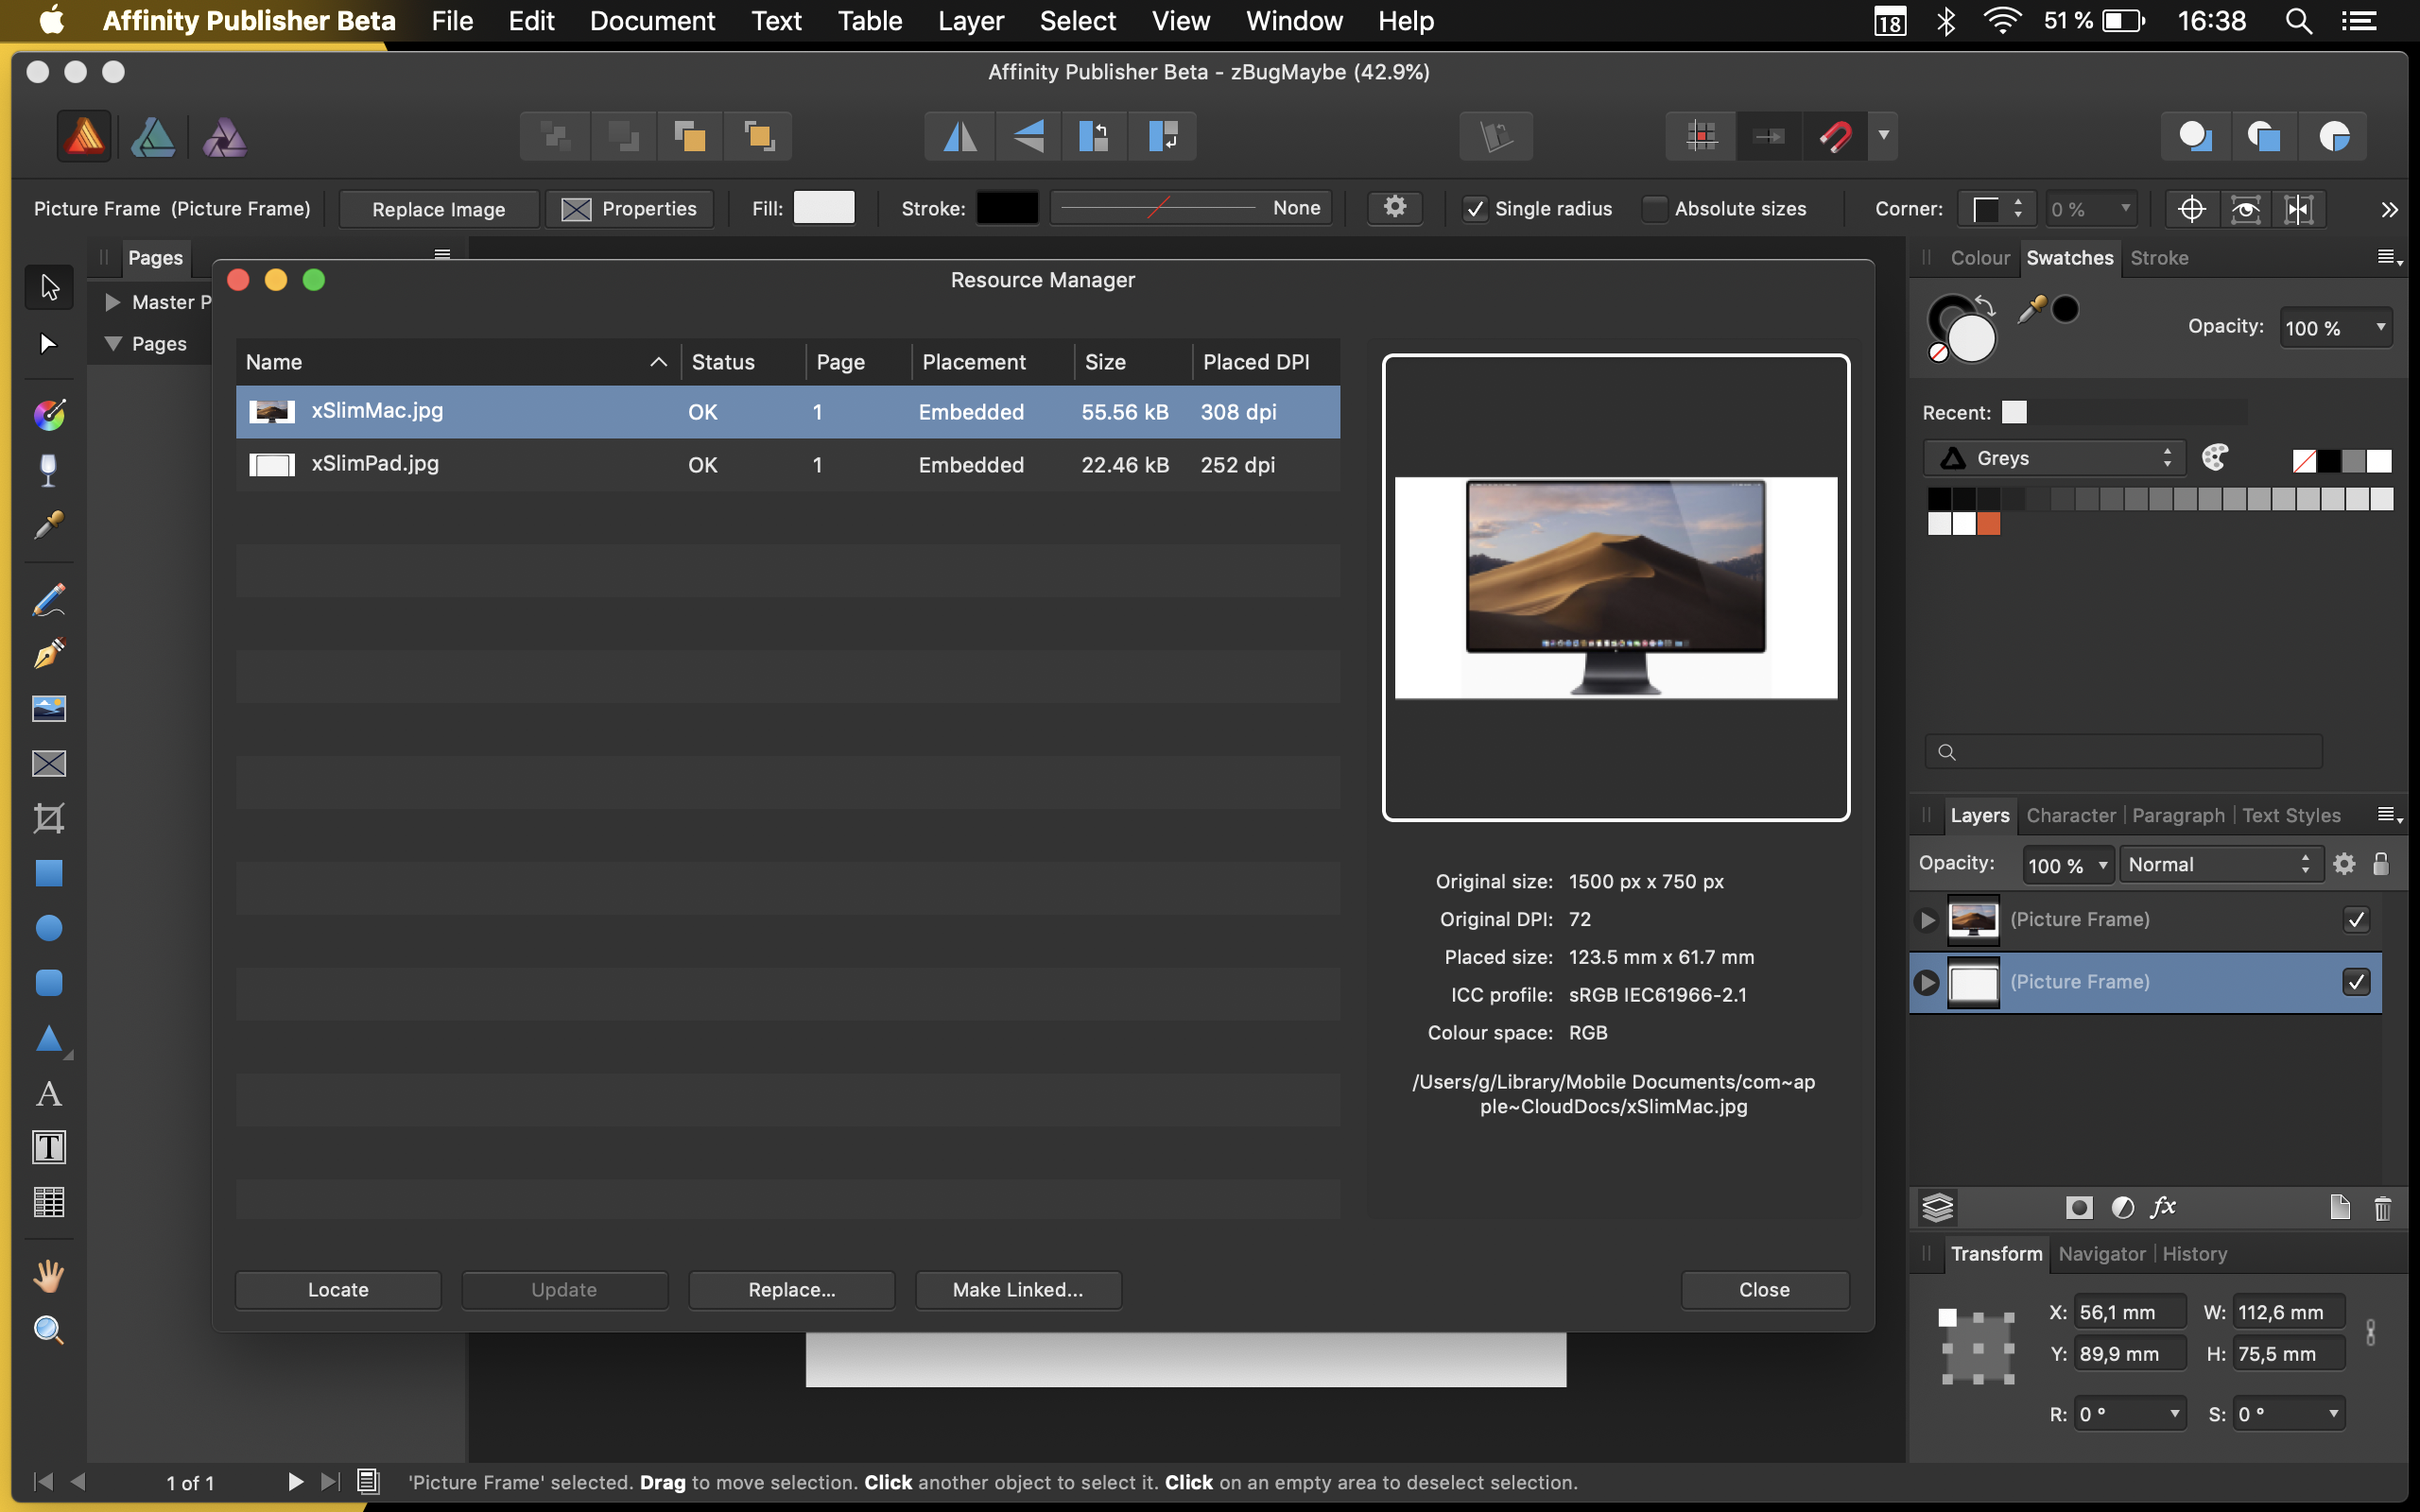Expand the Master Pages tree
Screen dimensions: 2420x1512
pyautogui.click(x=112, y=302)
